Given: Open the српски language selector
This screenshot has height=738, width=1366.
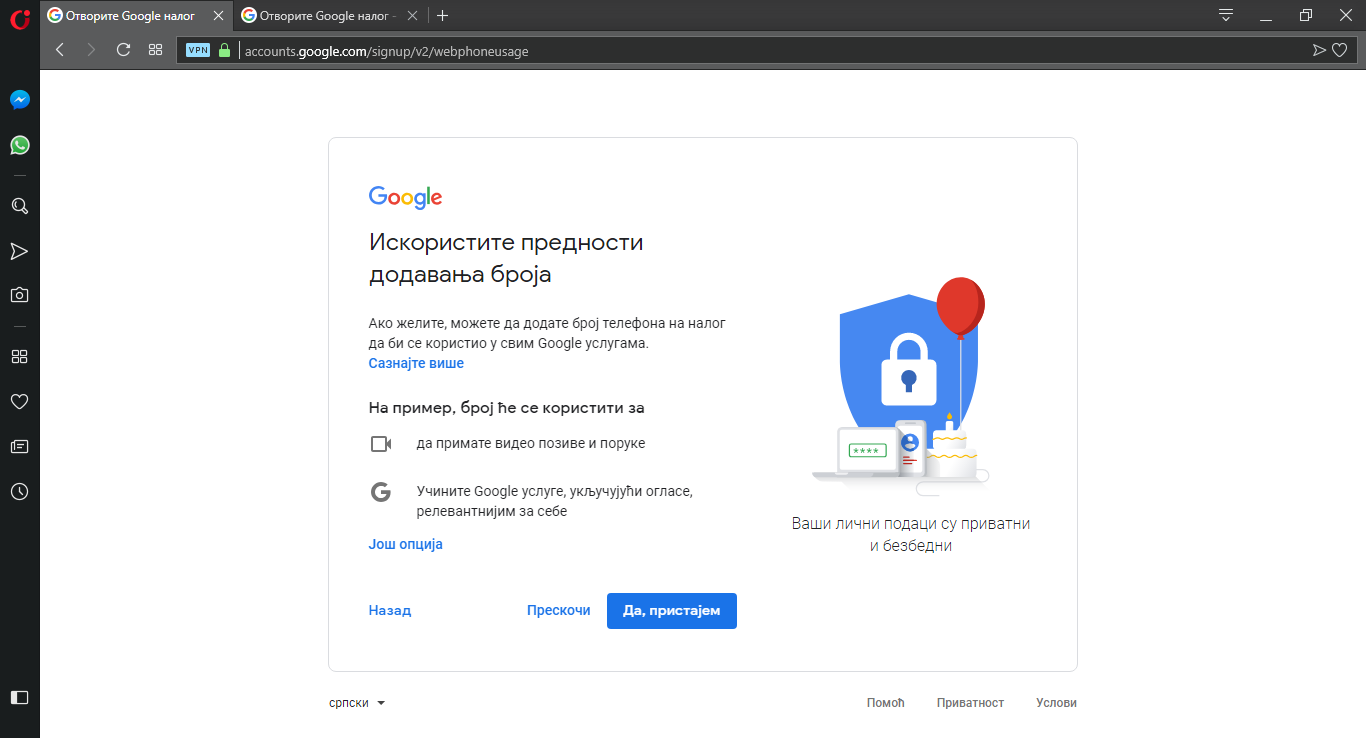Looking at the screenshot, I should point(357,702).
